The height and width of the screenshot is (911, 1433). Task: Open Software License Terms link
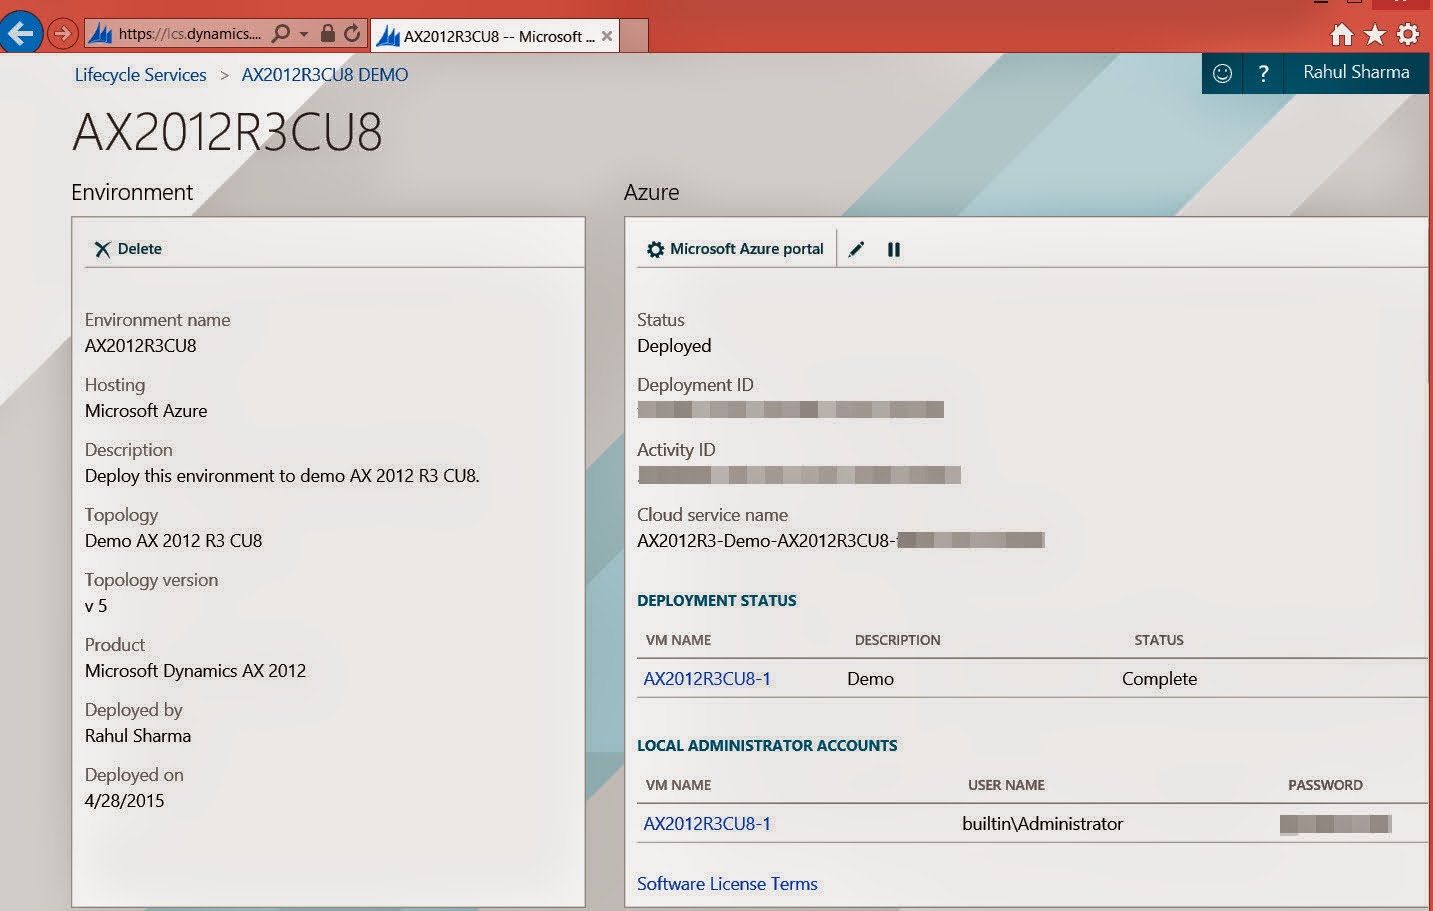coord(727,884)
